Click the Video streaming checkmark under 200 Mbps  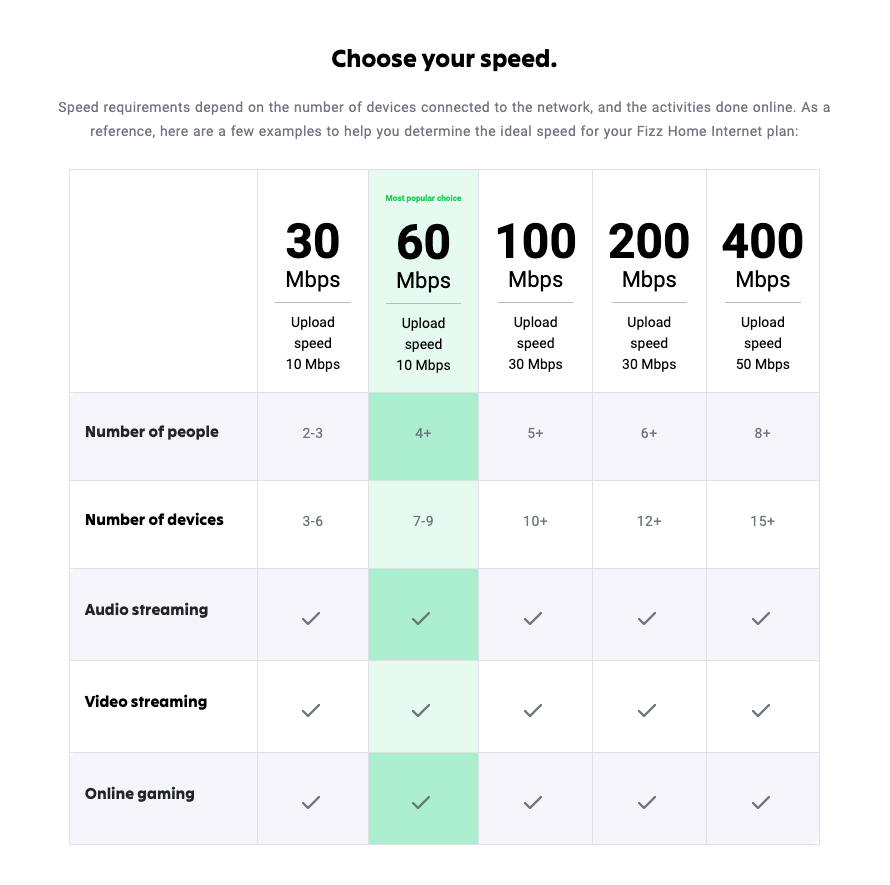(647, 711)
